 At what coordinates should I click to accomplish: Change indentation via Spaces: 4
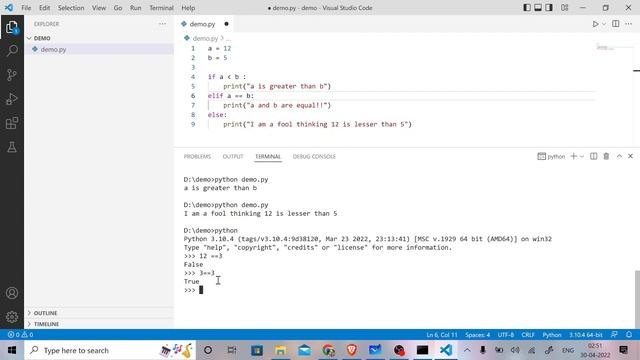tap(478, 335)
